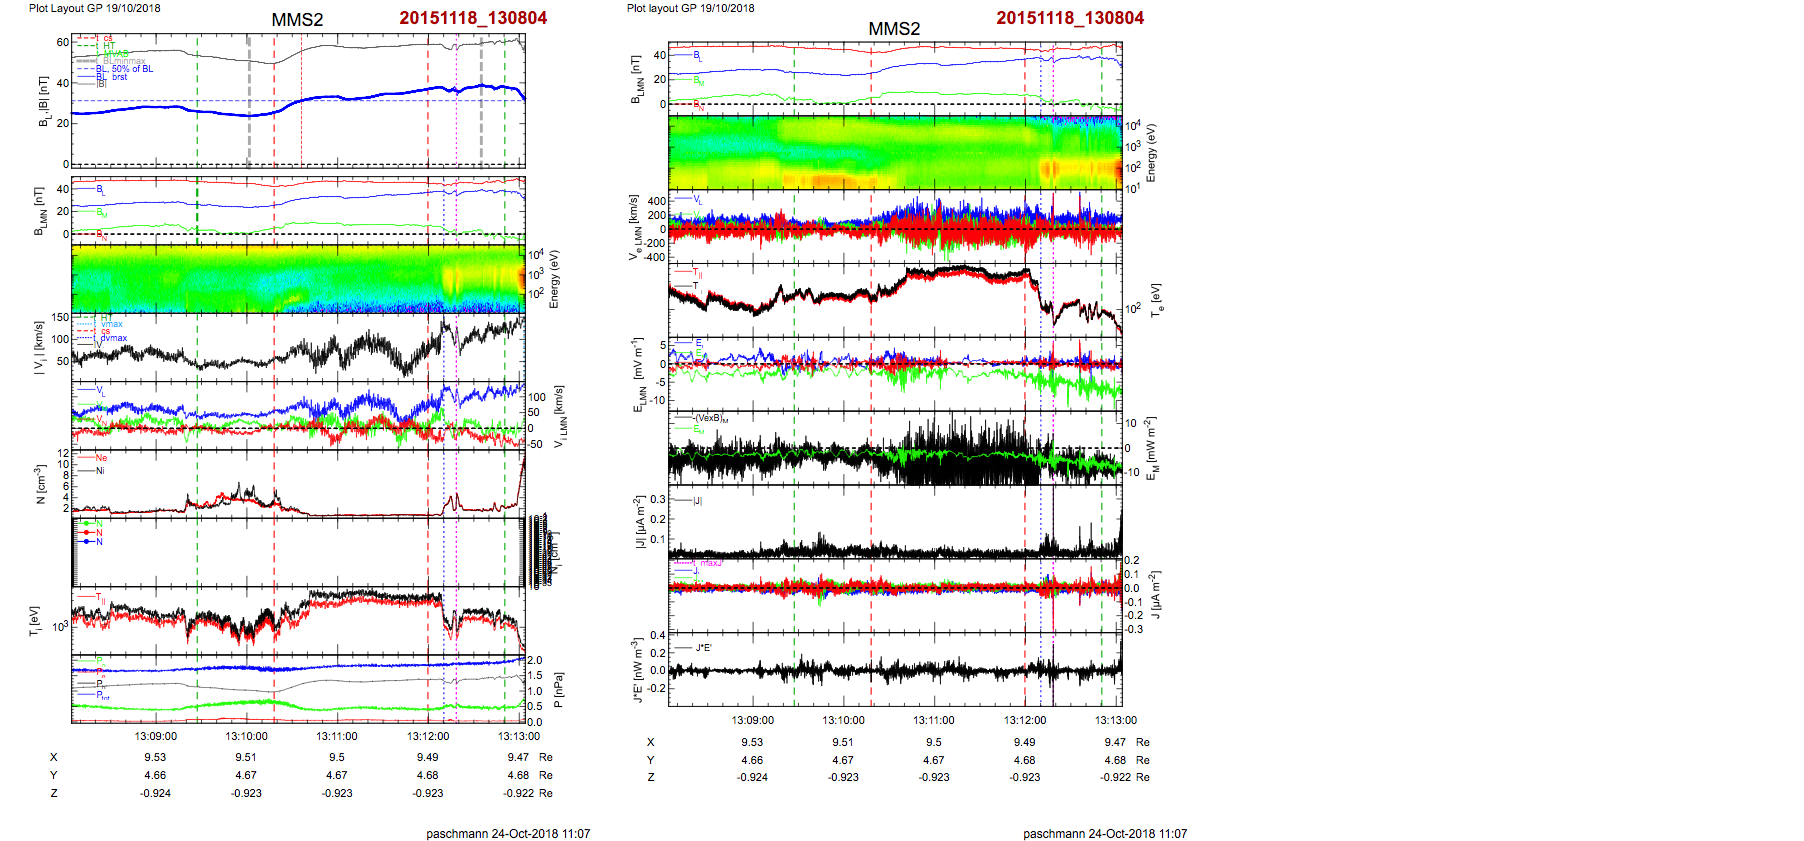Select the MMS2 title of the left plot
Screen dimensions: 1804x841
click(x=297, y=20)
